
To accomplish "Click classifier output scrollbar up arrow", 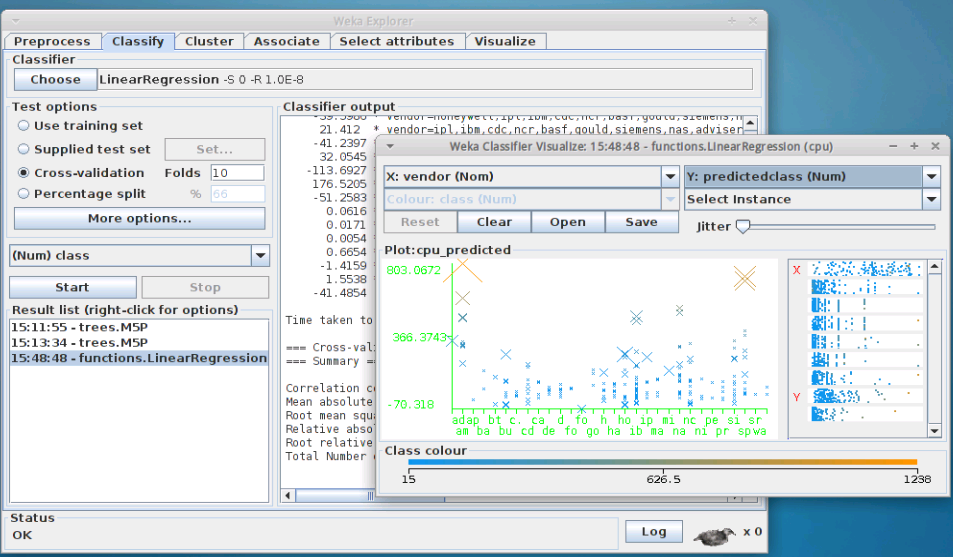I will (750, 123).
